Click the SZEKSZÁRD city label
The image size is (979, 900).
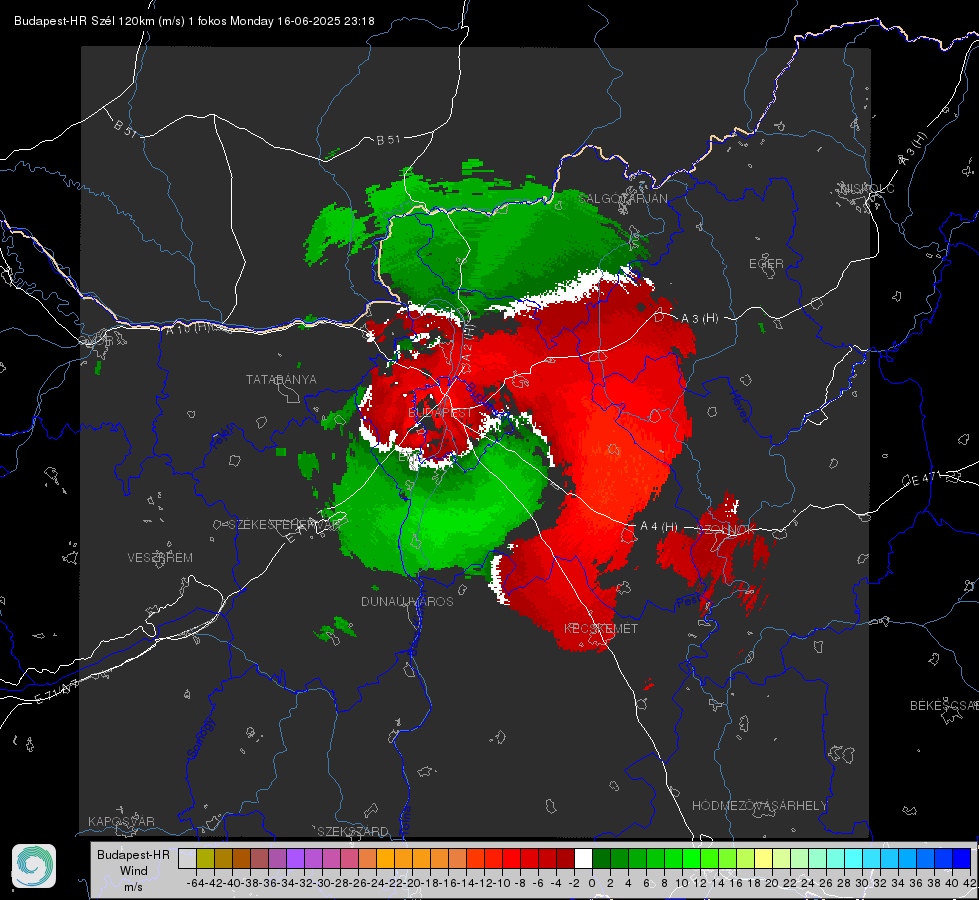[x=353, y=831]
